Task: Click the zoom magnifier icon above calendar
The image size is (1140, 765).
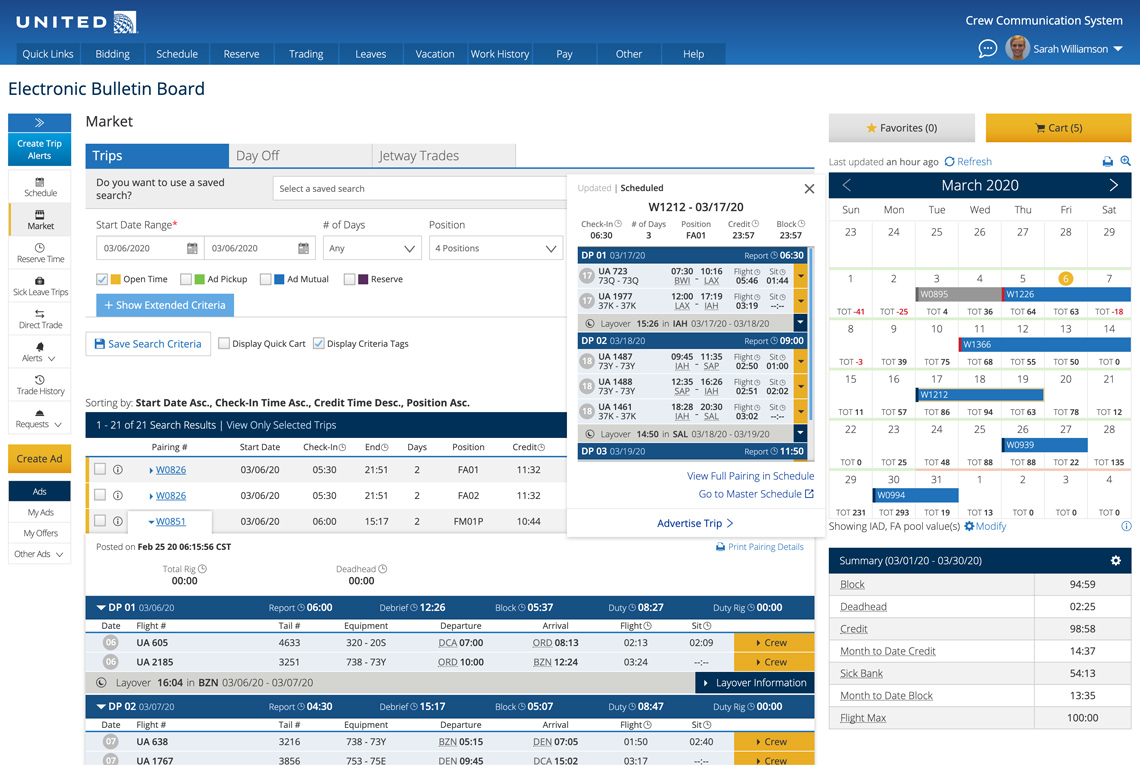Action: (1125, 161)
